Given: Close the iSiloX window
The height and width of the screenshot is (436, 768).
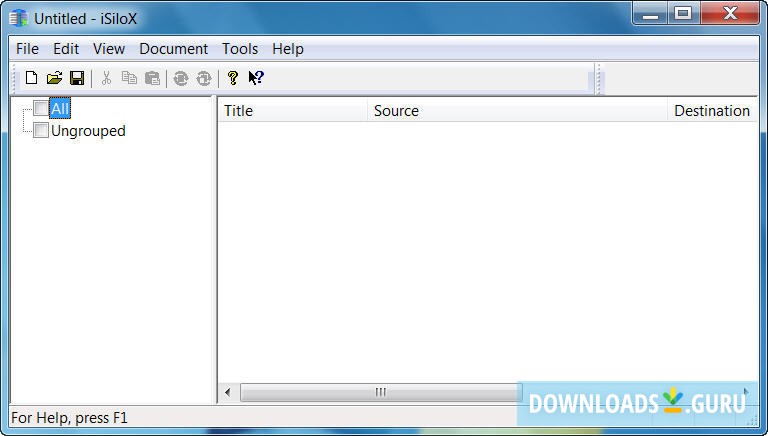Looking at the screenshot, I should click(730, 14).
